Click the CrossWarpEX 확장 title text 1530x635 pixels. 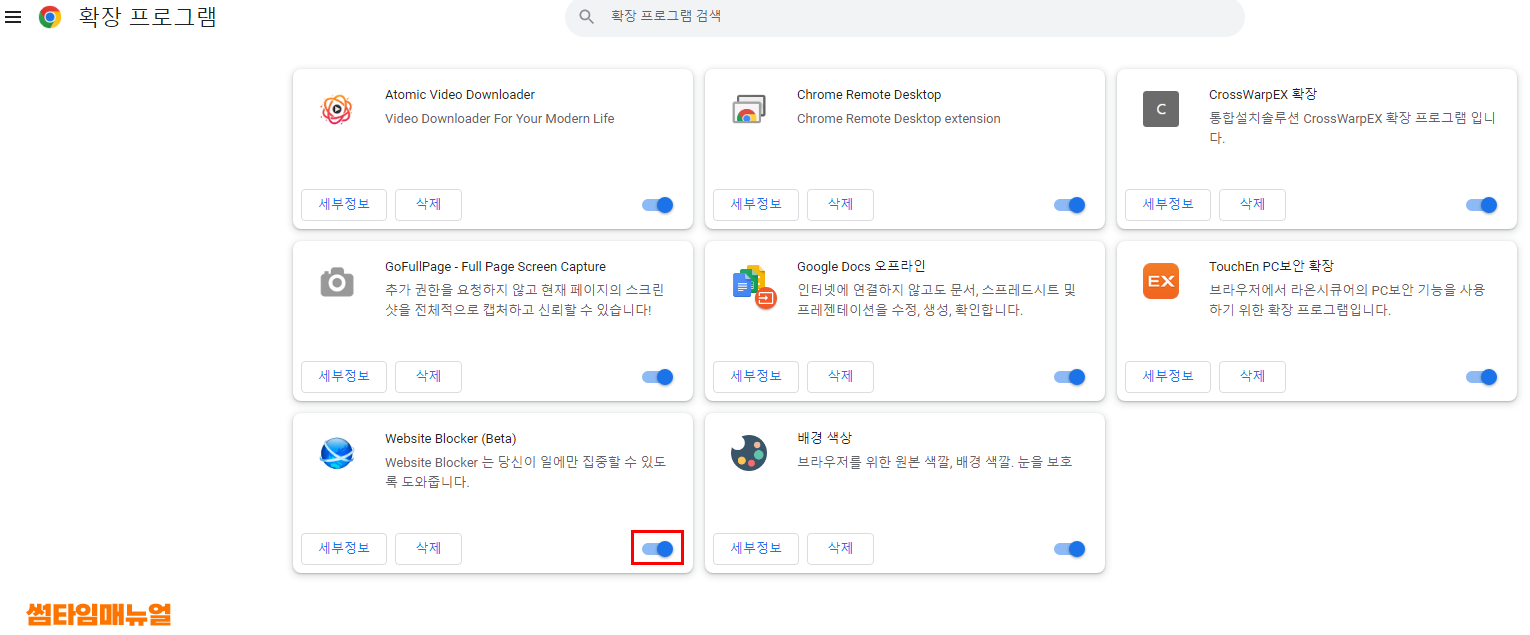1263,95
